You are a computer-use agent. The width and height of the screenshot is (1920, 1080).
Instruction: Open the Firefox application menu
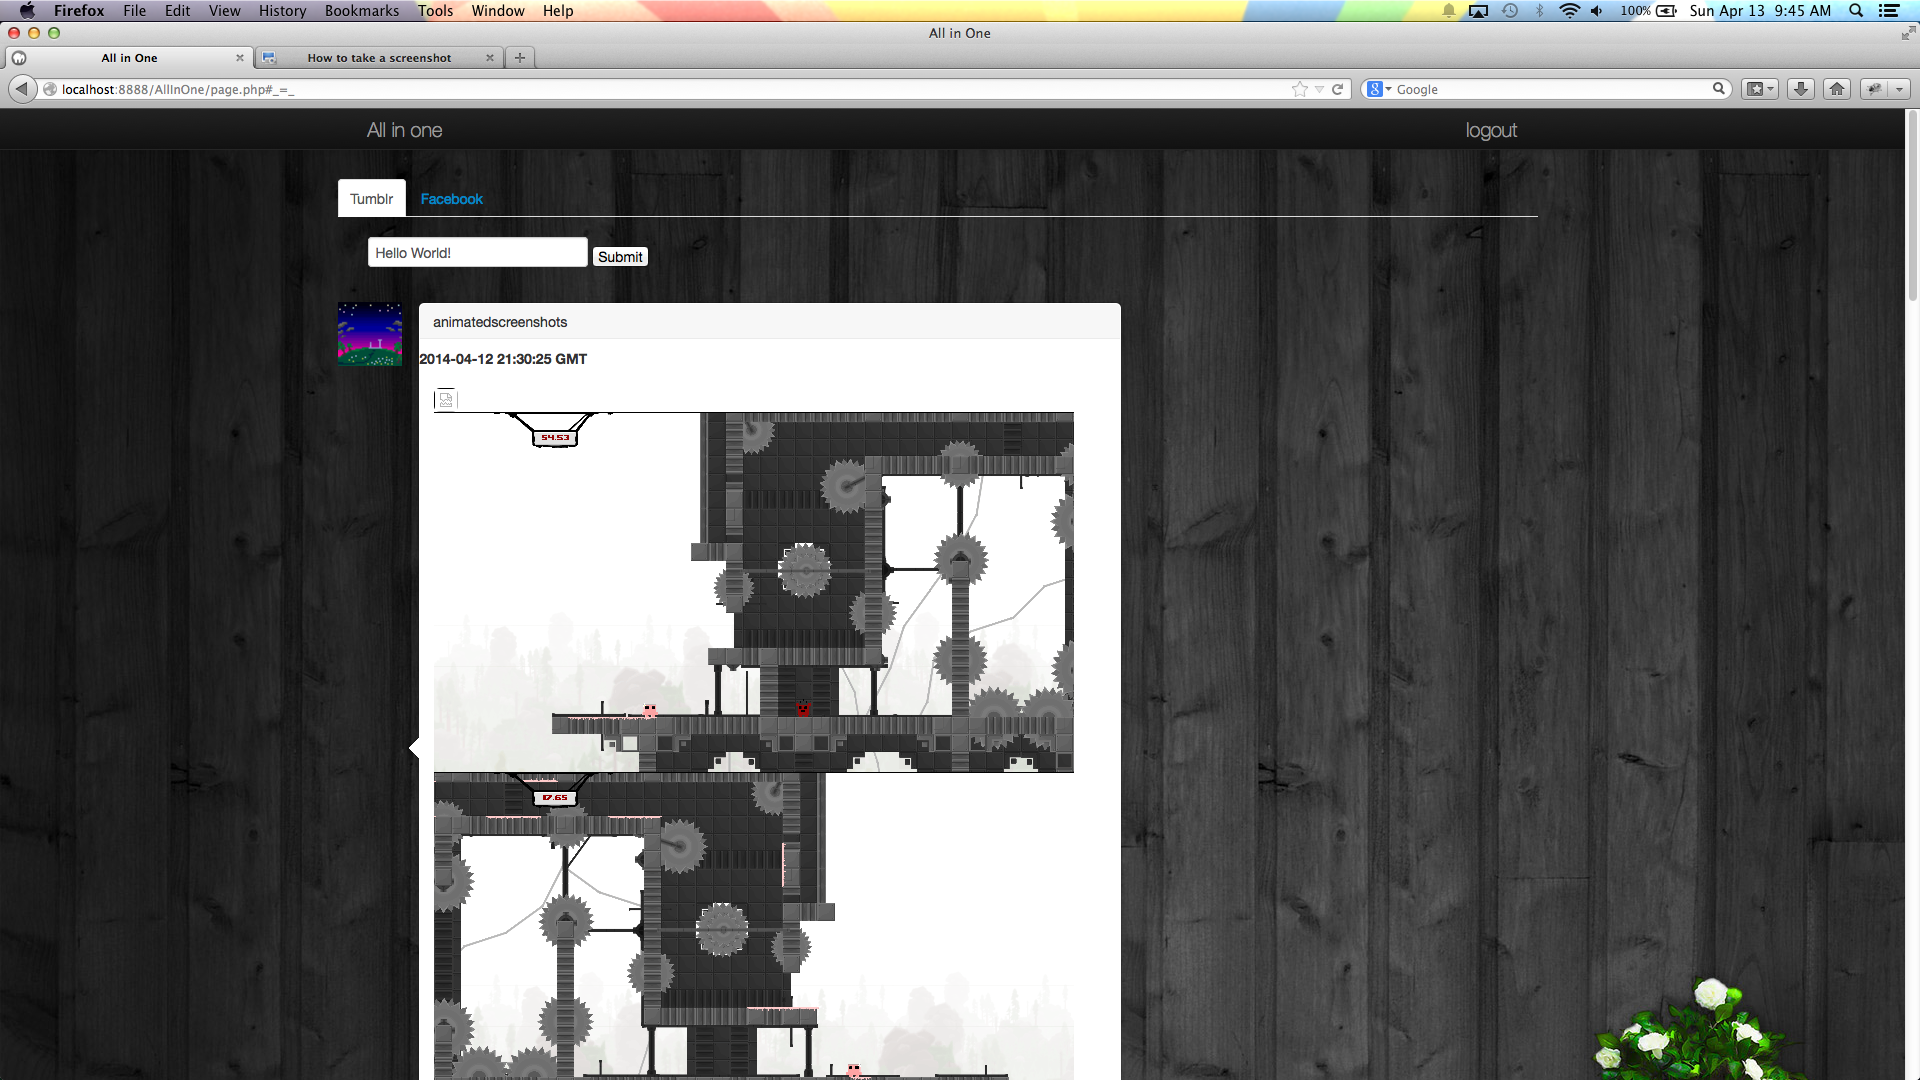pyautogui.click(x=79, y=11)
